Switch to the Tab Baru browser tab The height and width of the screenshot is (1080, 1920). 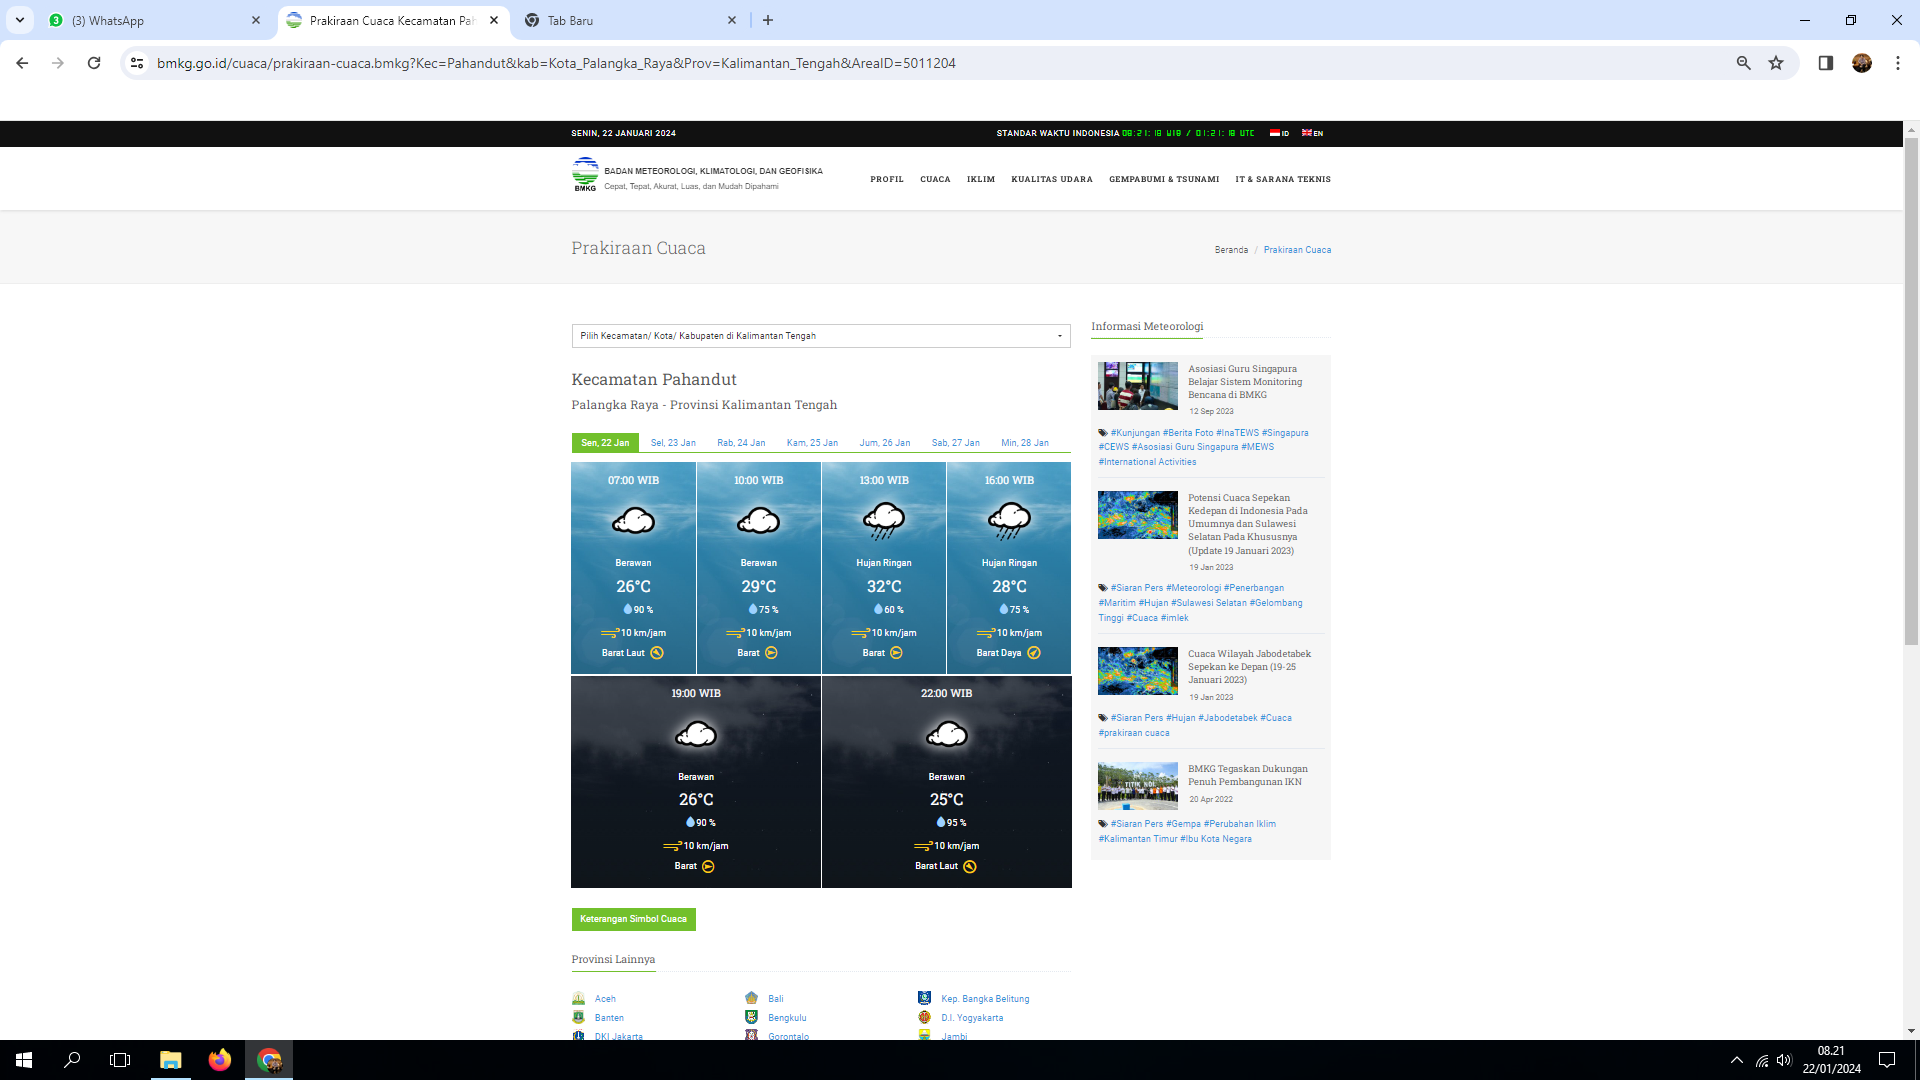[x=630, y=20]
